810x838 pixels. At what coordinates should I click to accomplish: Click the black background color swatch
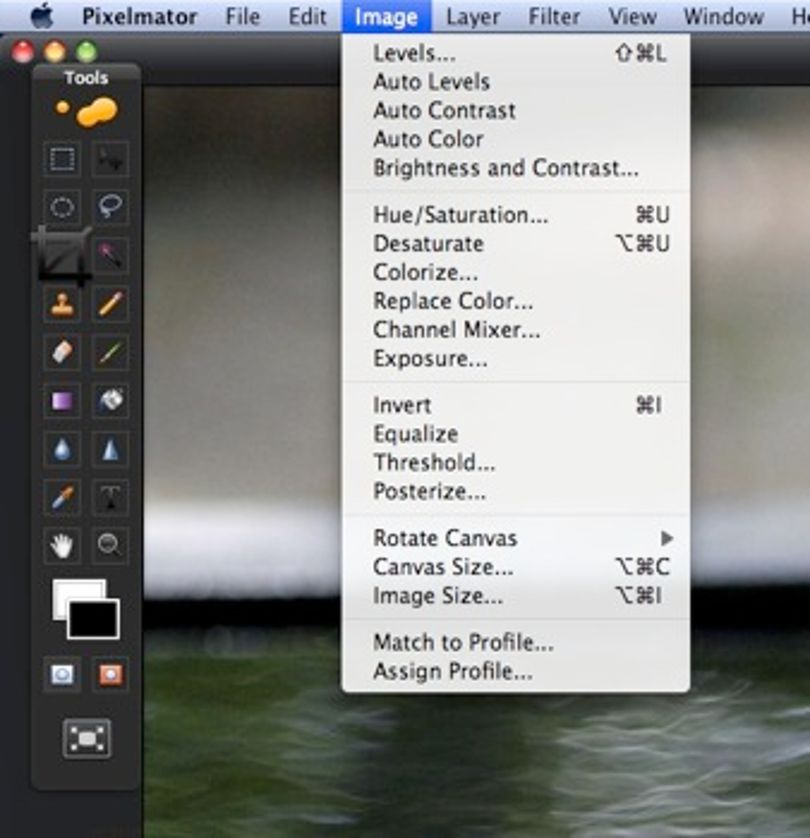(94, 618)
